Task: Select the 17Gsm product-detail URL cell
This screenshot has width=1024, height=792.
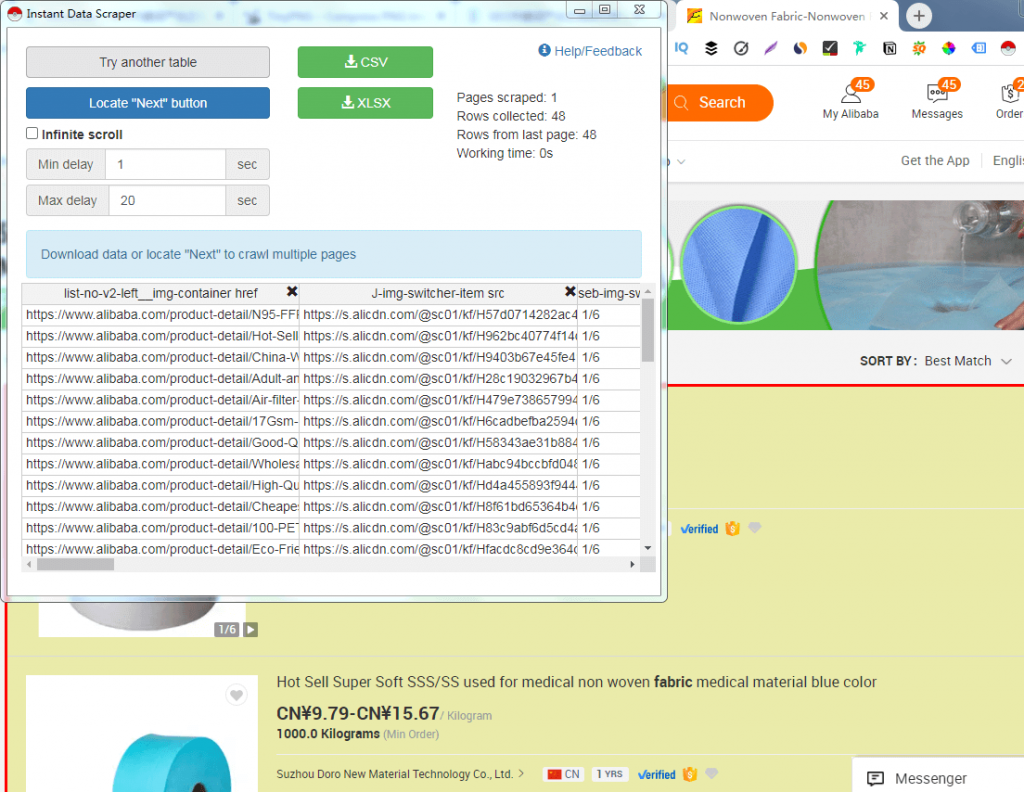Action: (x=161, y=422)
